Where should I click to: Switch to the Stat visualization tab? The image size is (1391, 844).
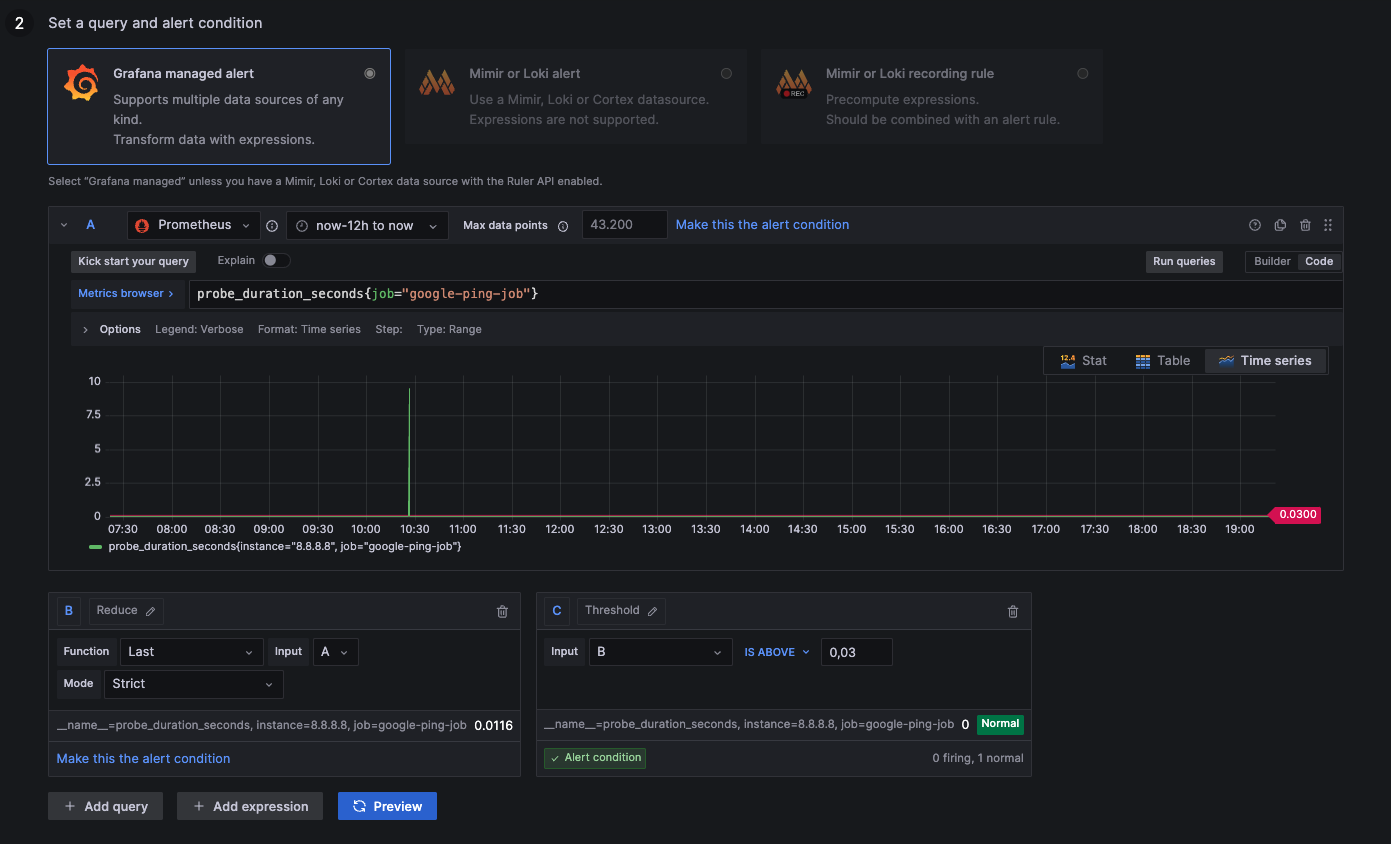pos(1084,361)
